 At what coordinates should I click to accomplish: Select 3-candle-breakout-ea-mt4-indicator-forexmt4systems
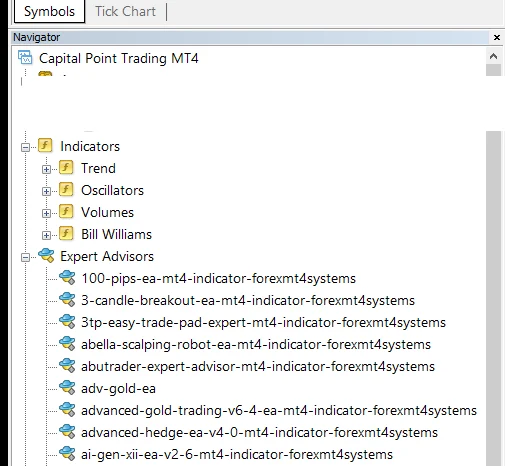[x=248, y=301]
